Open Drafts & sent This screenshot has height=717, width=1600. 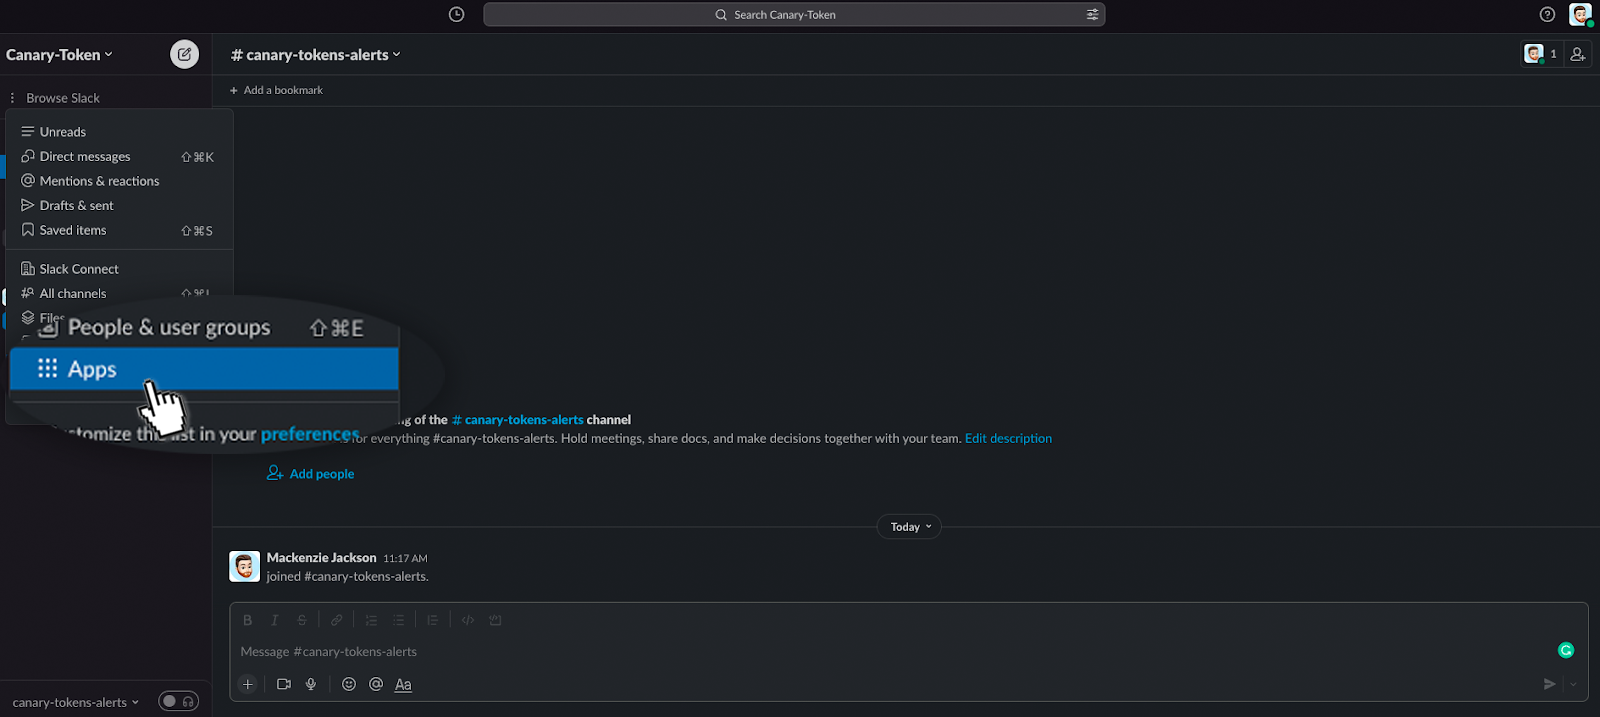pyautogui.click(x=119, y=206)
